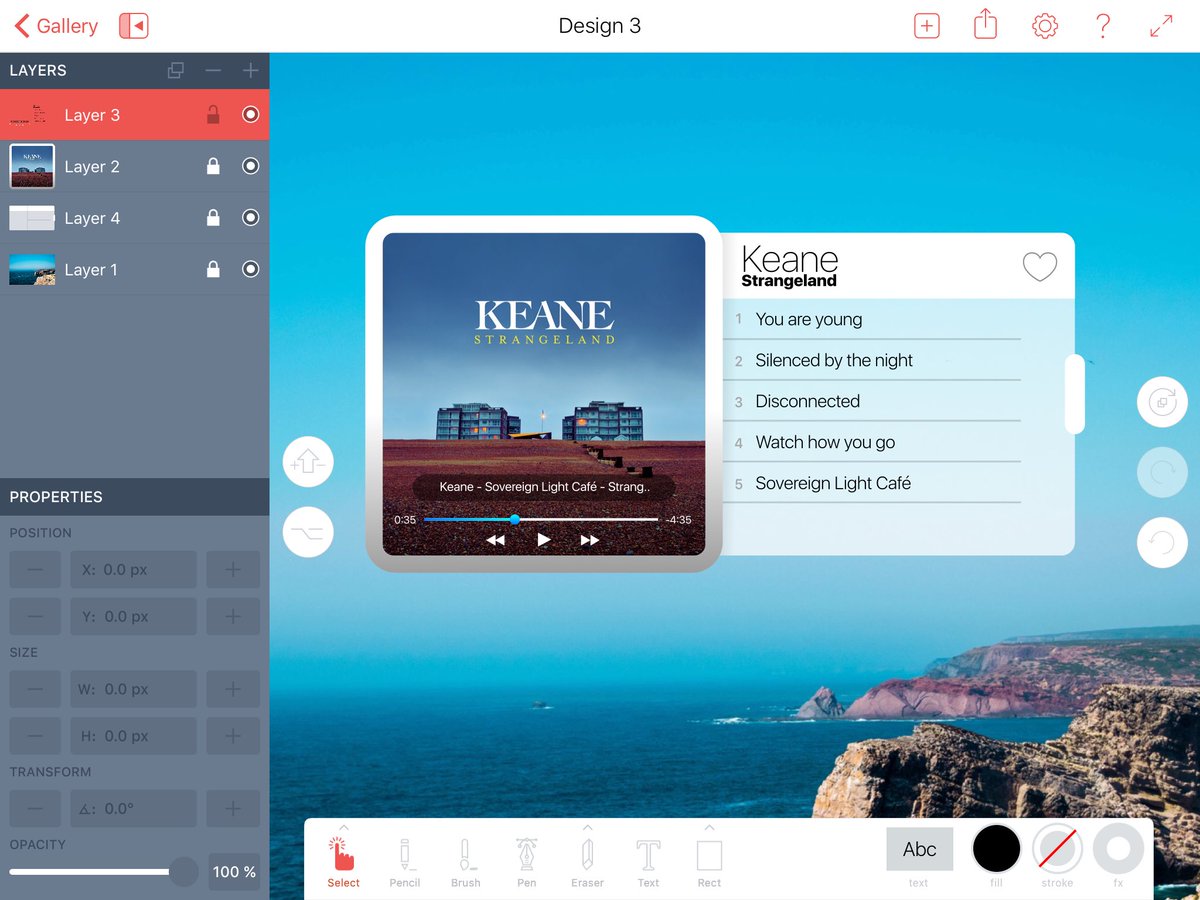Increase the rotation angle
1200x900 pixels.
[x=233, y=808]
